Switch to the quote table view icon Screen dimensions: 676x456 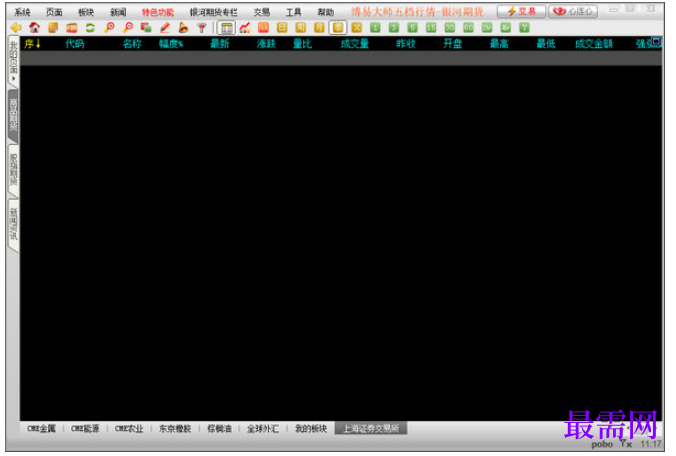[226, 28]
